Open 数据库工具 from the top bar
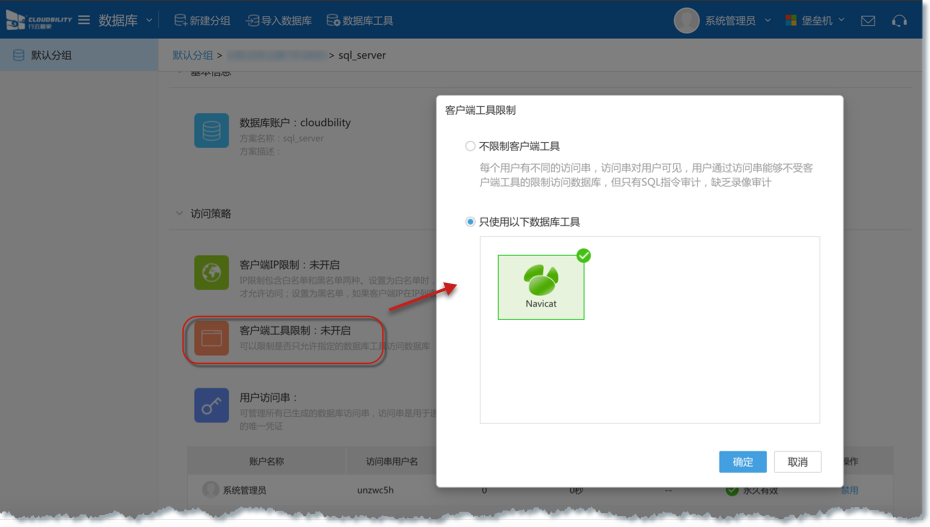 coord(359,20)
